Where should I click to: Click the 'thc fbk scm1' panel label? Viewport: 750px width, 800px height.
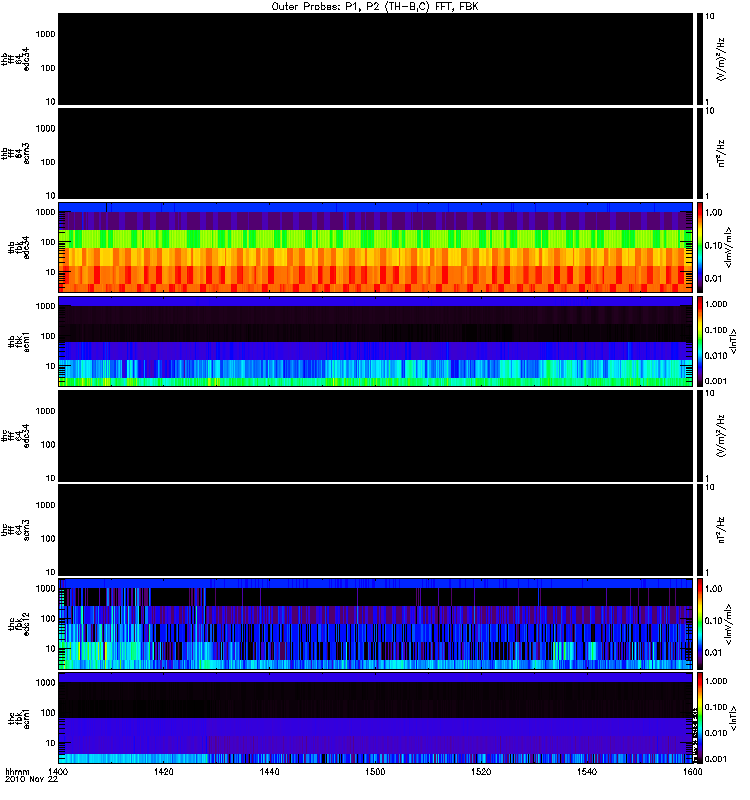[x=19, y=718]
